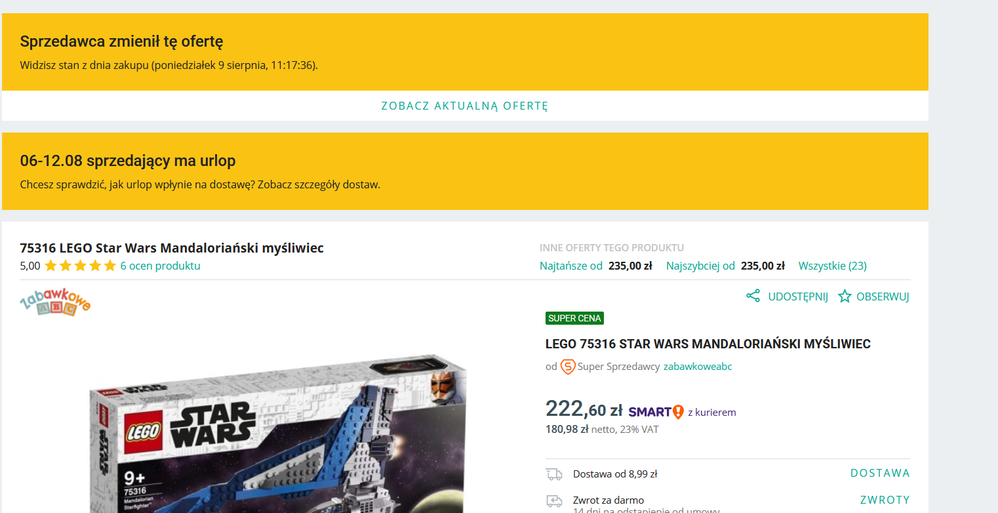
Task: Open the 6 ocen produktu reviews link
Action: tap(160, 266)
